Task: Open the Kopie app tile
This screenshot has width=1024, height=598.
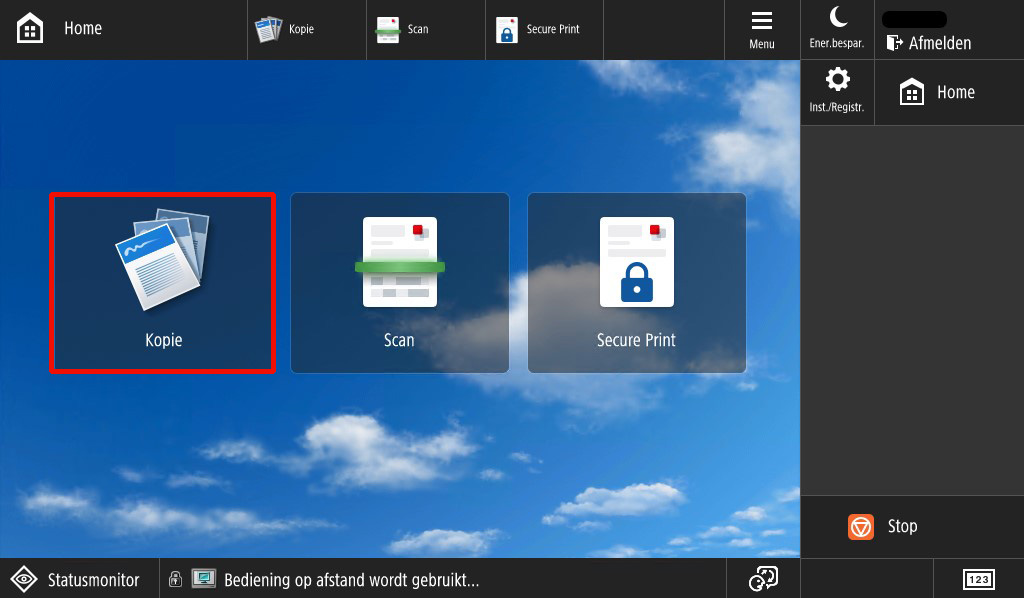Action: tap(162, 282)
